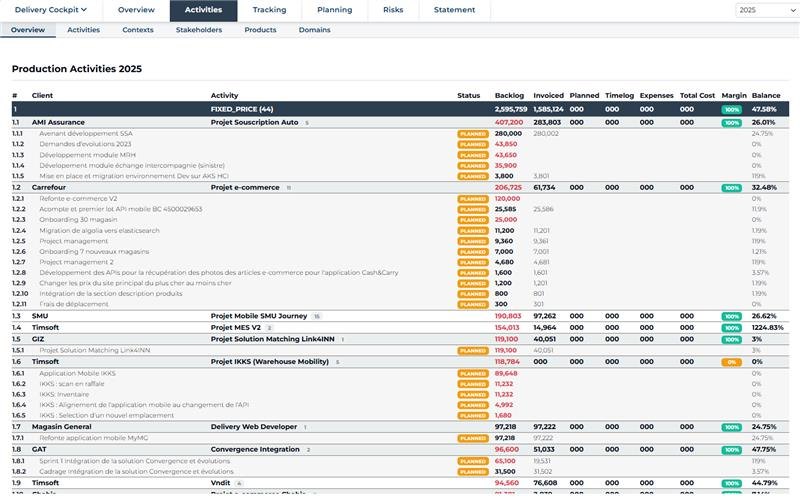This screenshot has height=496, width=800.
Task: Open the Statement tab
Action: pos(454,10)
